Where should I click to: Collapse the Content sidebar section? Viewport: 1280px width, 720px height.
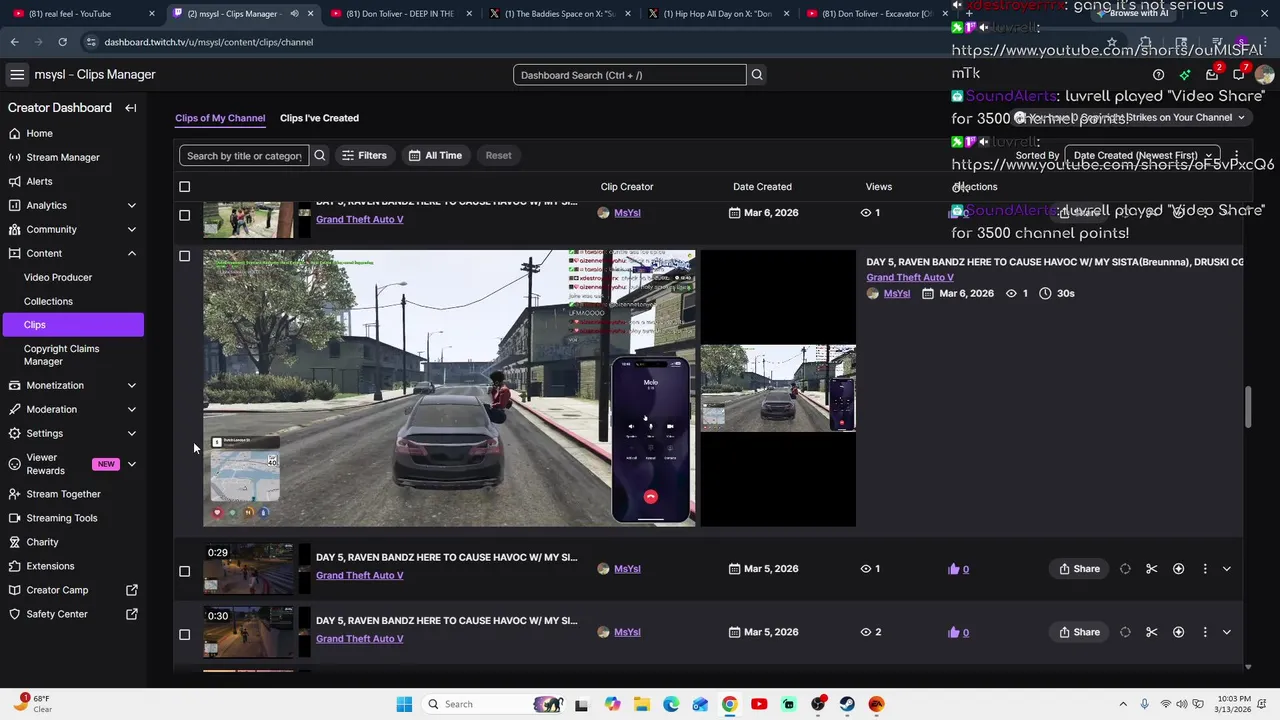point(131,253)
